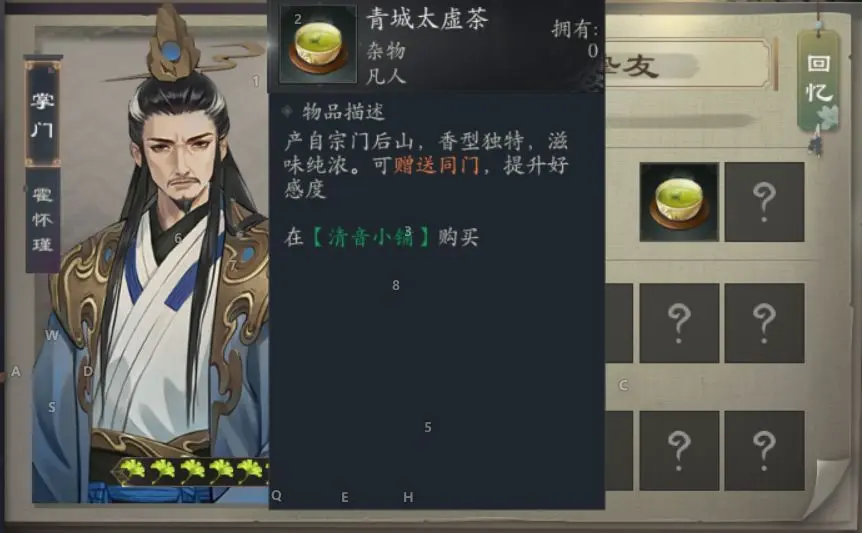The height and width of the screenshot is (533, 862).
Task: Click the 霍怀瑾 name plate
Action: (42, 220)
